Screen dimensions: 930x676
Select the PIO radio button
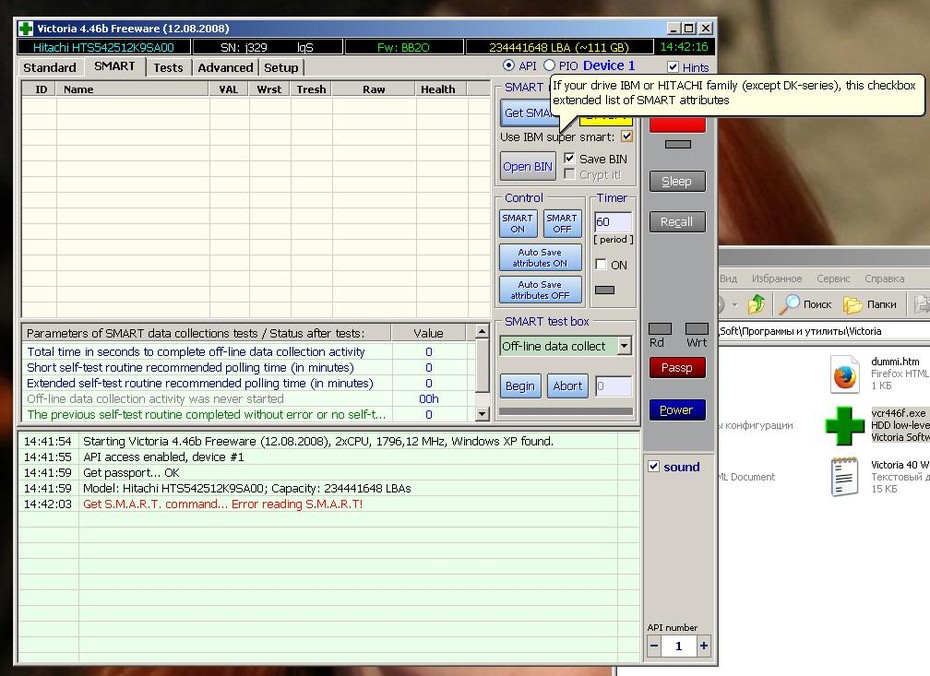(x=549, y=65)
